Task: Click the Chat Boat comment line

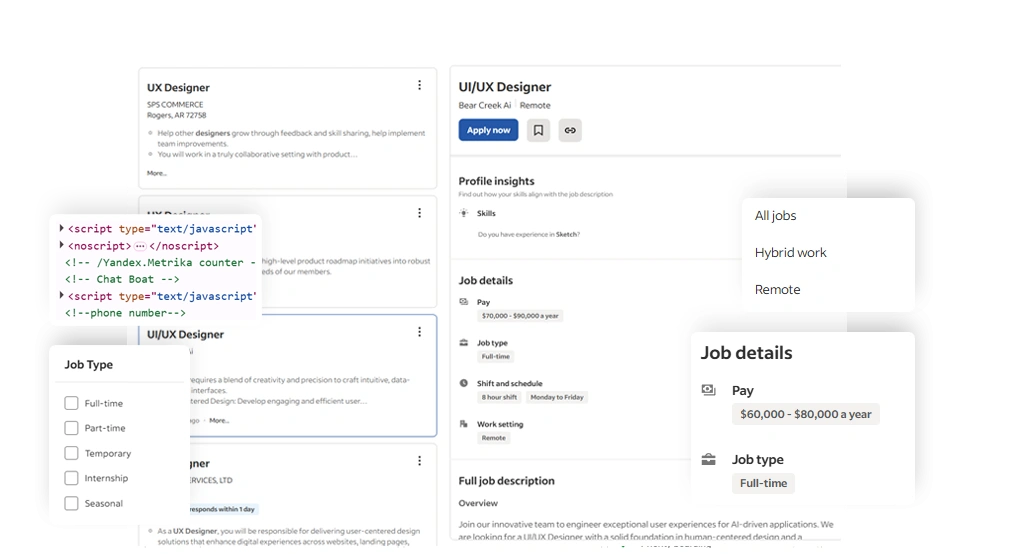Action: click(122, 279)
